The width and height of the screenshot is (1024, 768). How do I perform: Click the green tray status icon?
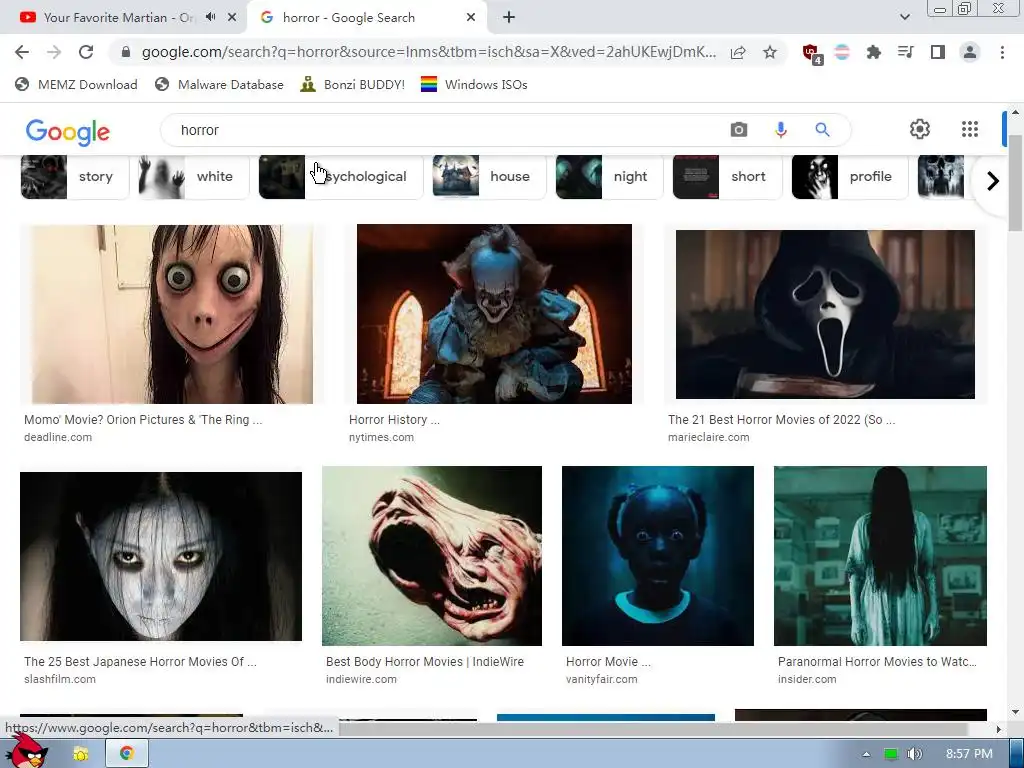(x=890, y=754)
